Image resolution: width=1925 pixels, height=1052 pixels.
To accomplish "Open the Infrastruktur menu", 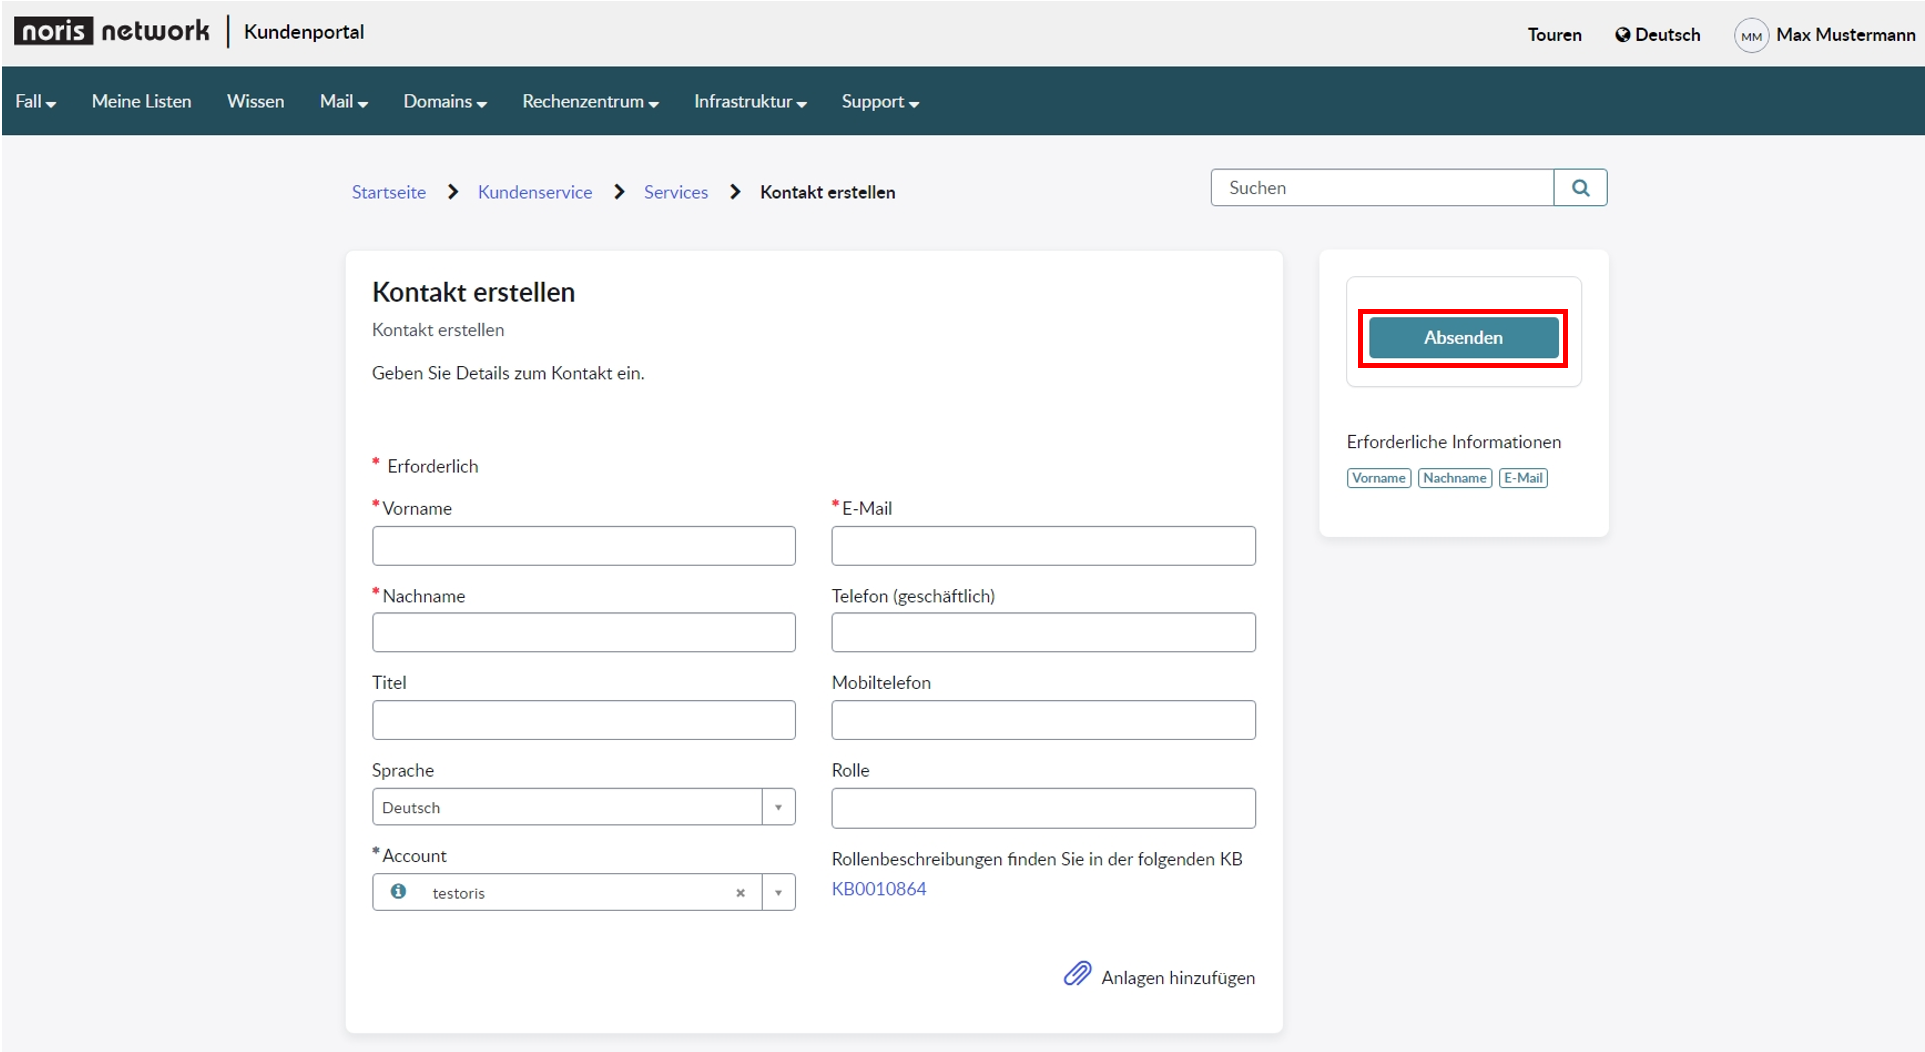I will pyautogui.click(x=750, y=102).
